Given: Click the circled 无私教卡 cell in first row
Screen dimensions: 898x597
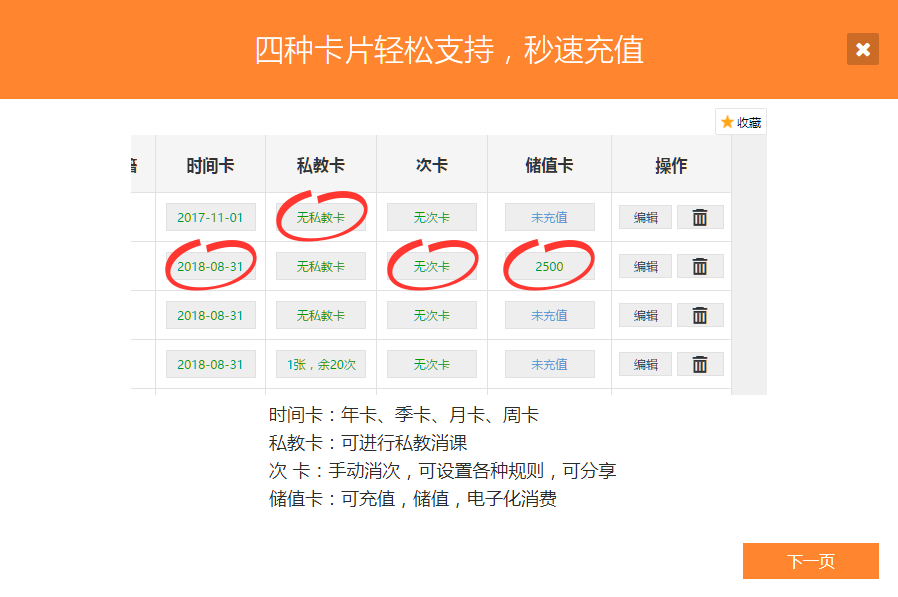Looking at the screenshot, I should [x=321, y=217].
